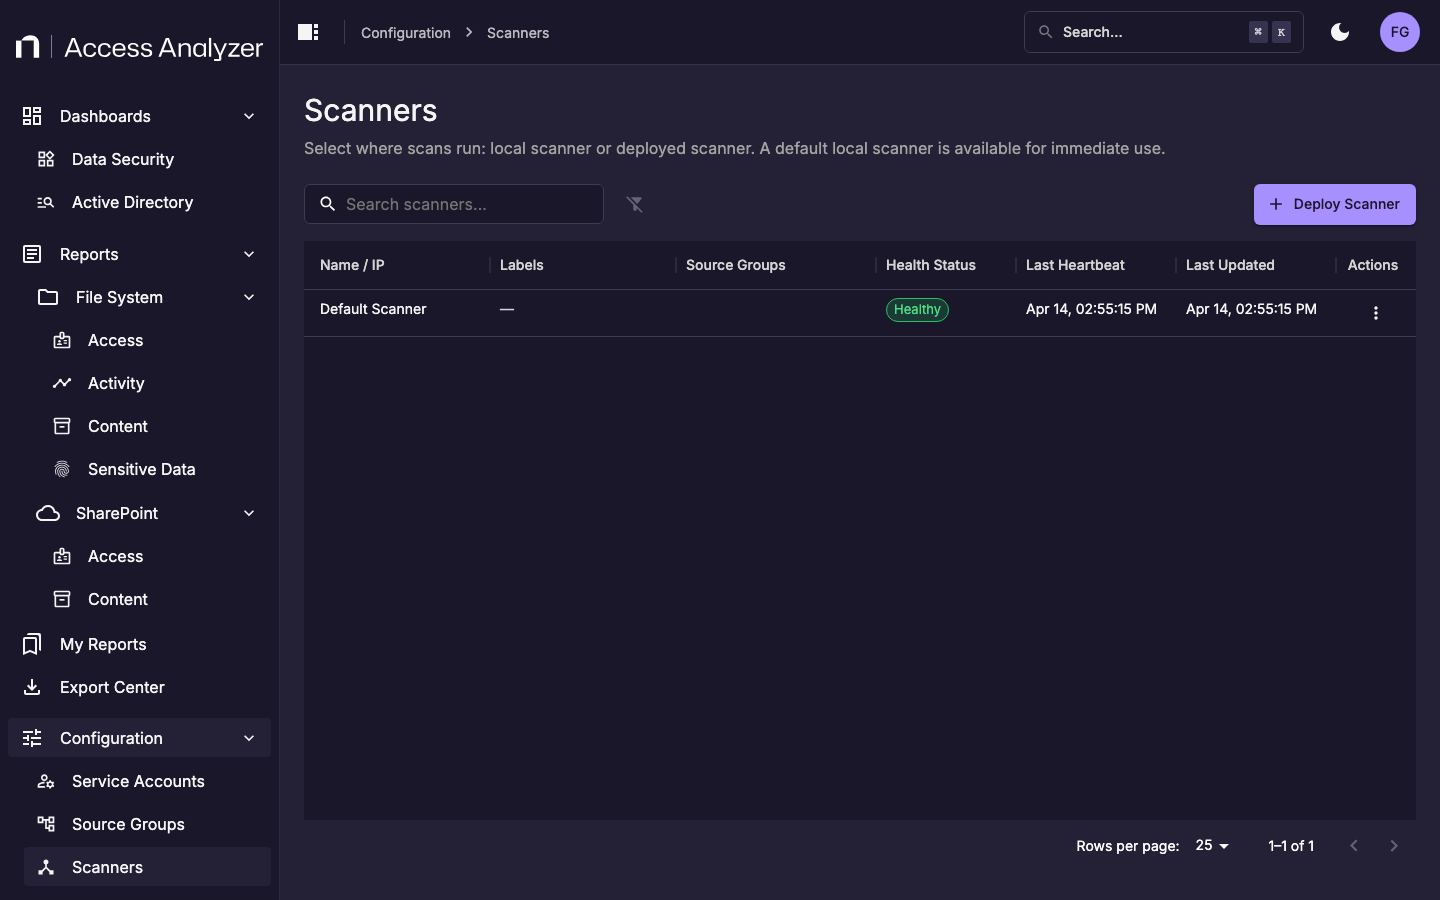Open the FG user avatar menu

tap(1399, 32)
